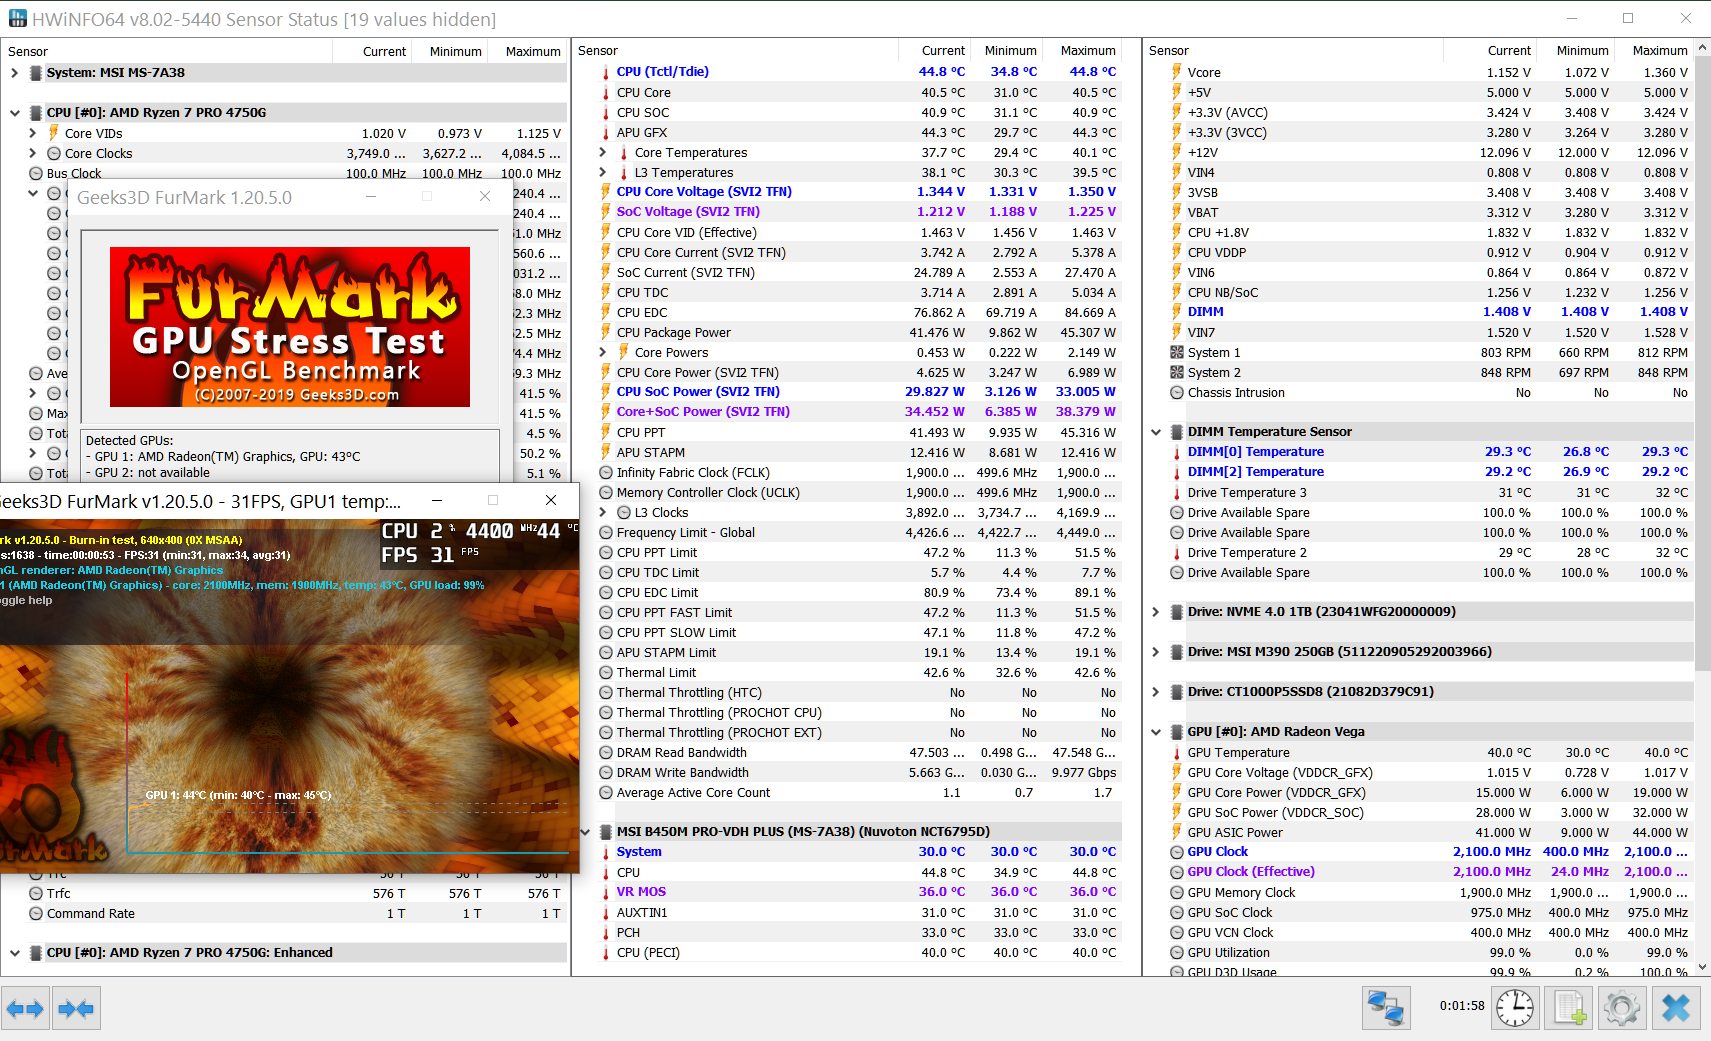Viewport: 1711px width, 1041px height.
Task: Click the expand-layout arrows button in HWiNFO toolbar
Action: click(26, 1009)
